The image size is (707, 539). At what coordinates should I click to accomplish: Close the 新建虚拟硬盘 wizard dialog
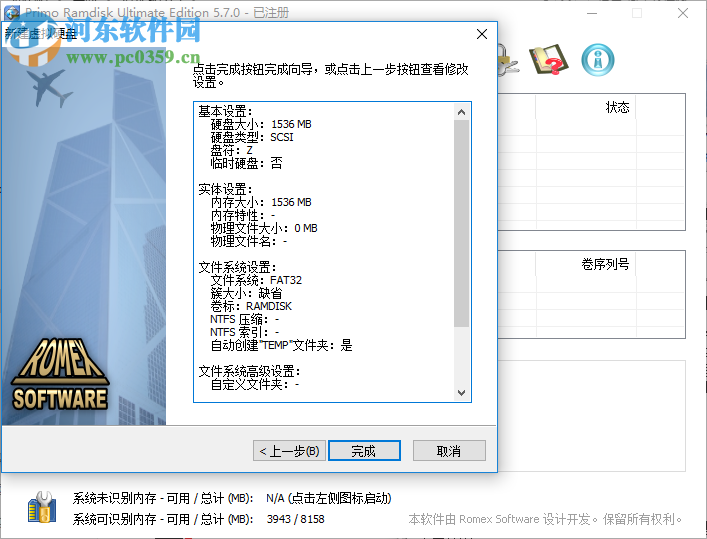482,34
